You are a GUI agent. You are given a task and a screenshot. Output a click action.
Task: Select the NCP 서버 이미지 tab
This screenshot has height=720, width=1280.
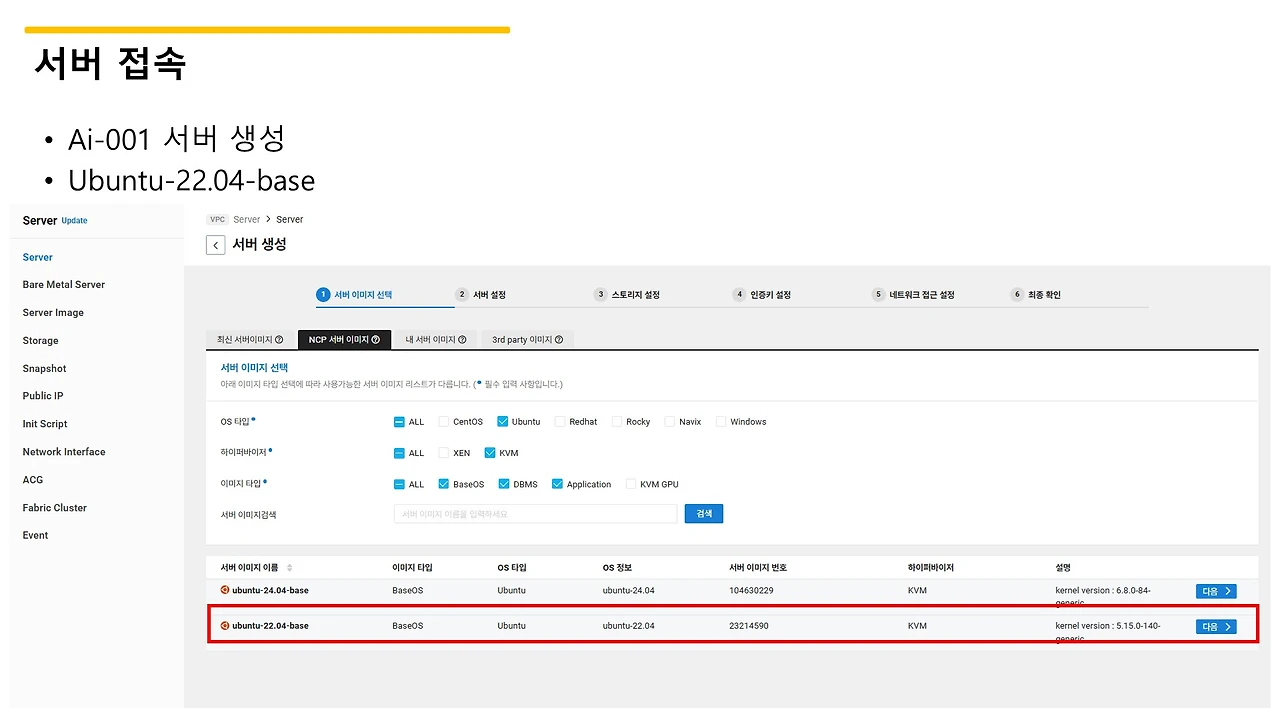tap(344, 340)
